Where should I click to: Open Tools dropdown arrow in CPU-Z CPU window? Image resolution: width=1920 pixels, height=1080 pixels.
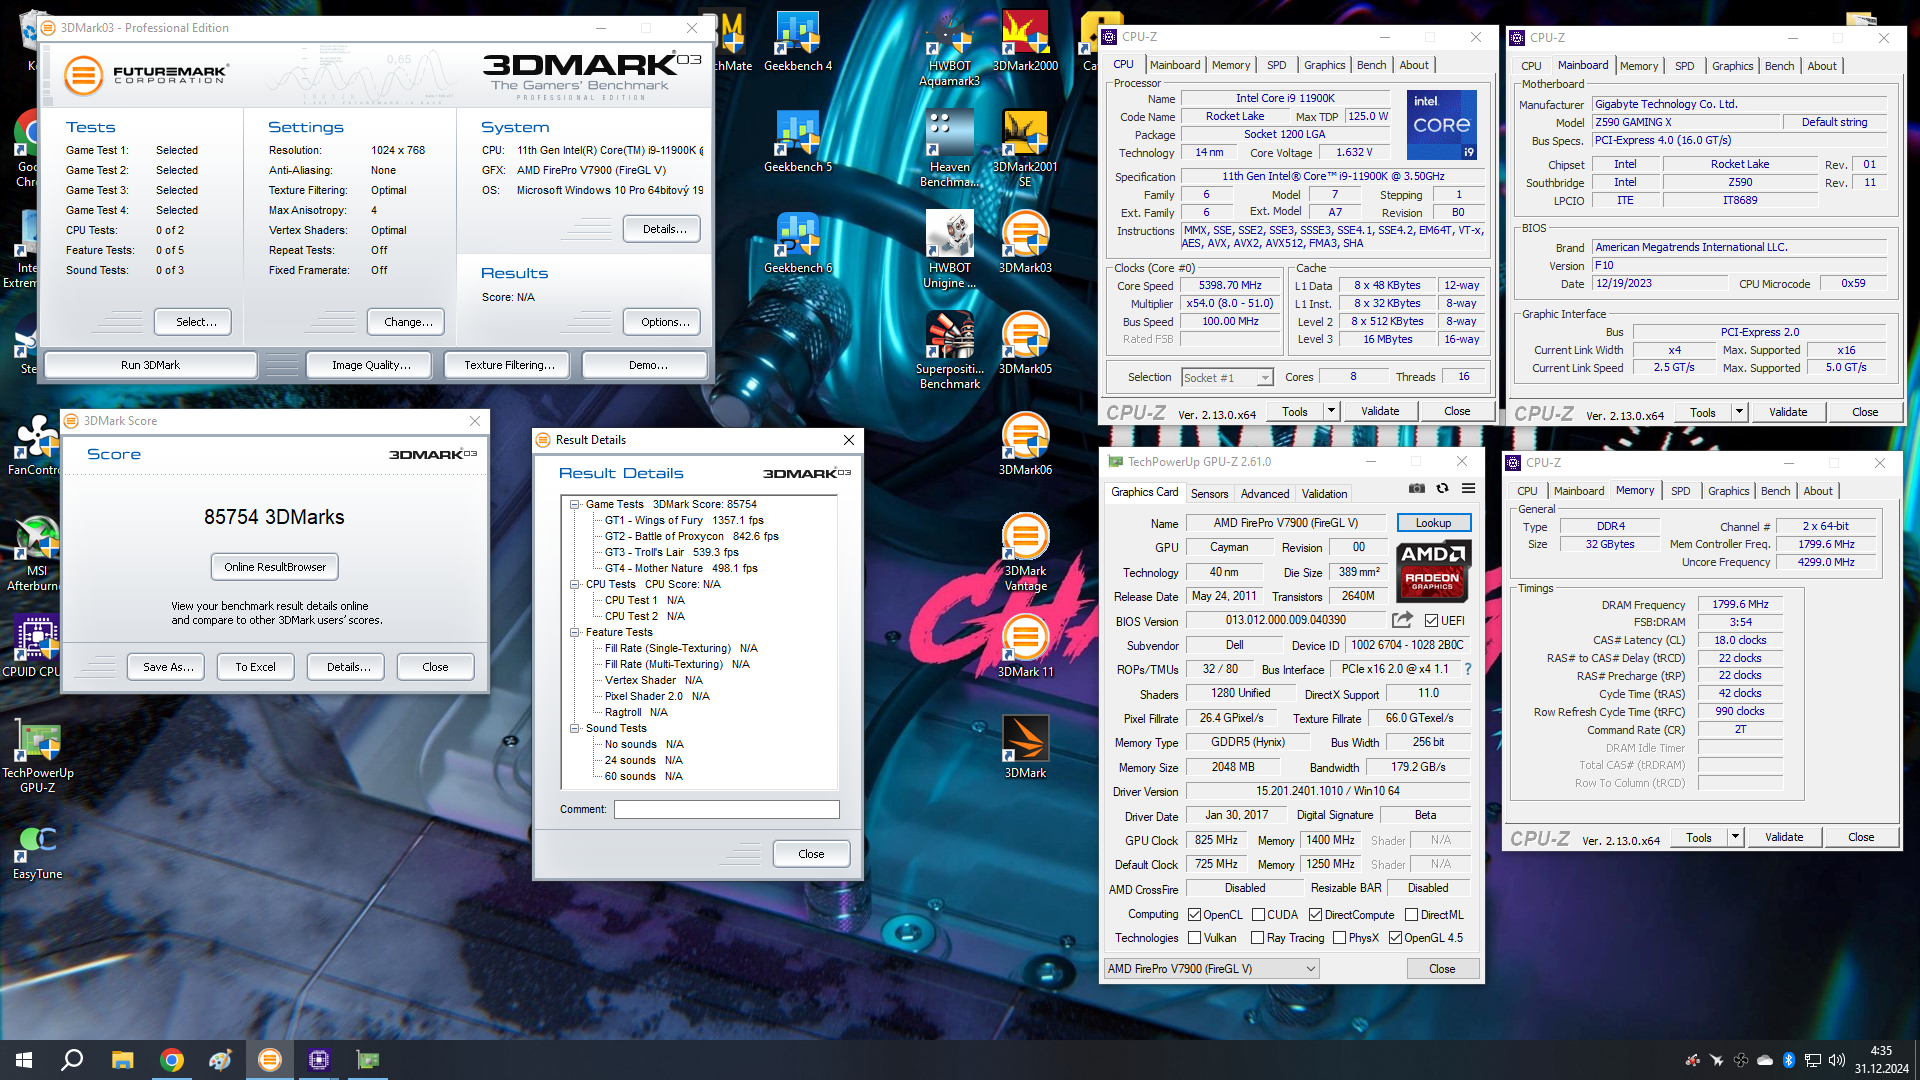pos(1331,411)
